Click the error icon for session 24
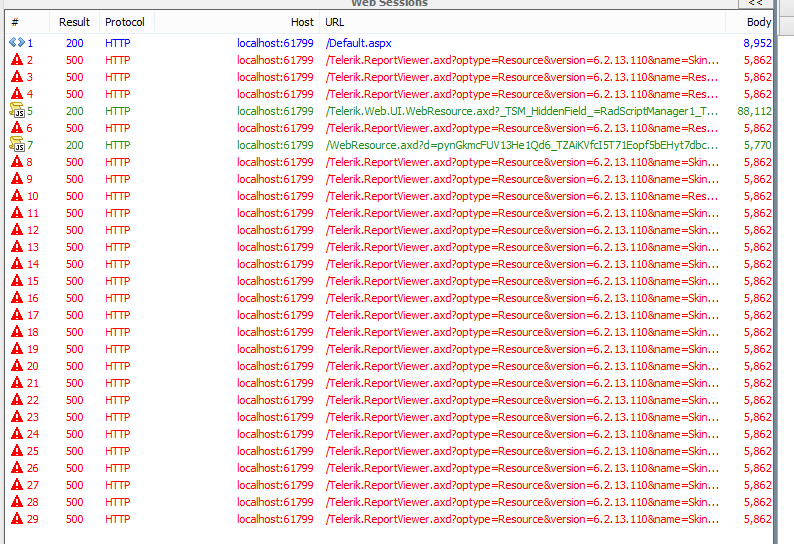Viewport: 794px width, 544px height. [x=17, y=434]
